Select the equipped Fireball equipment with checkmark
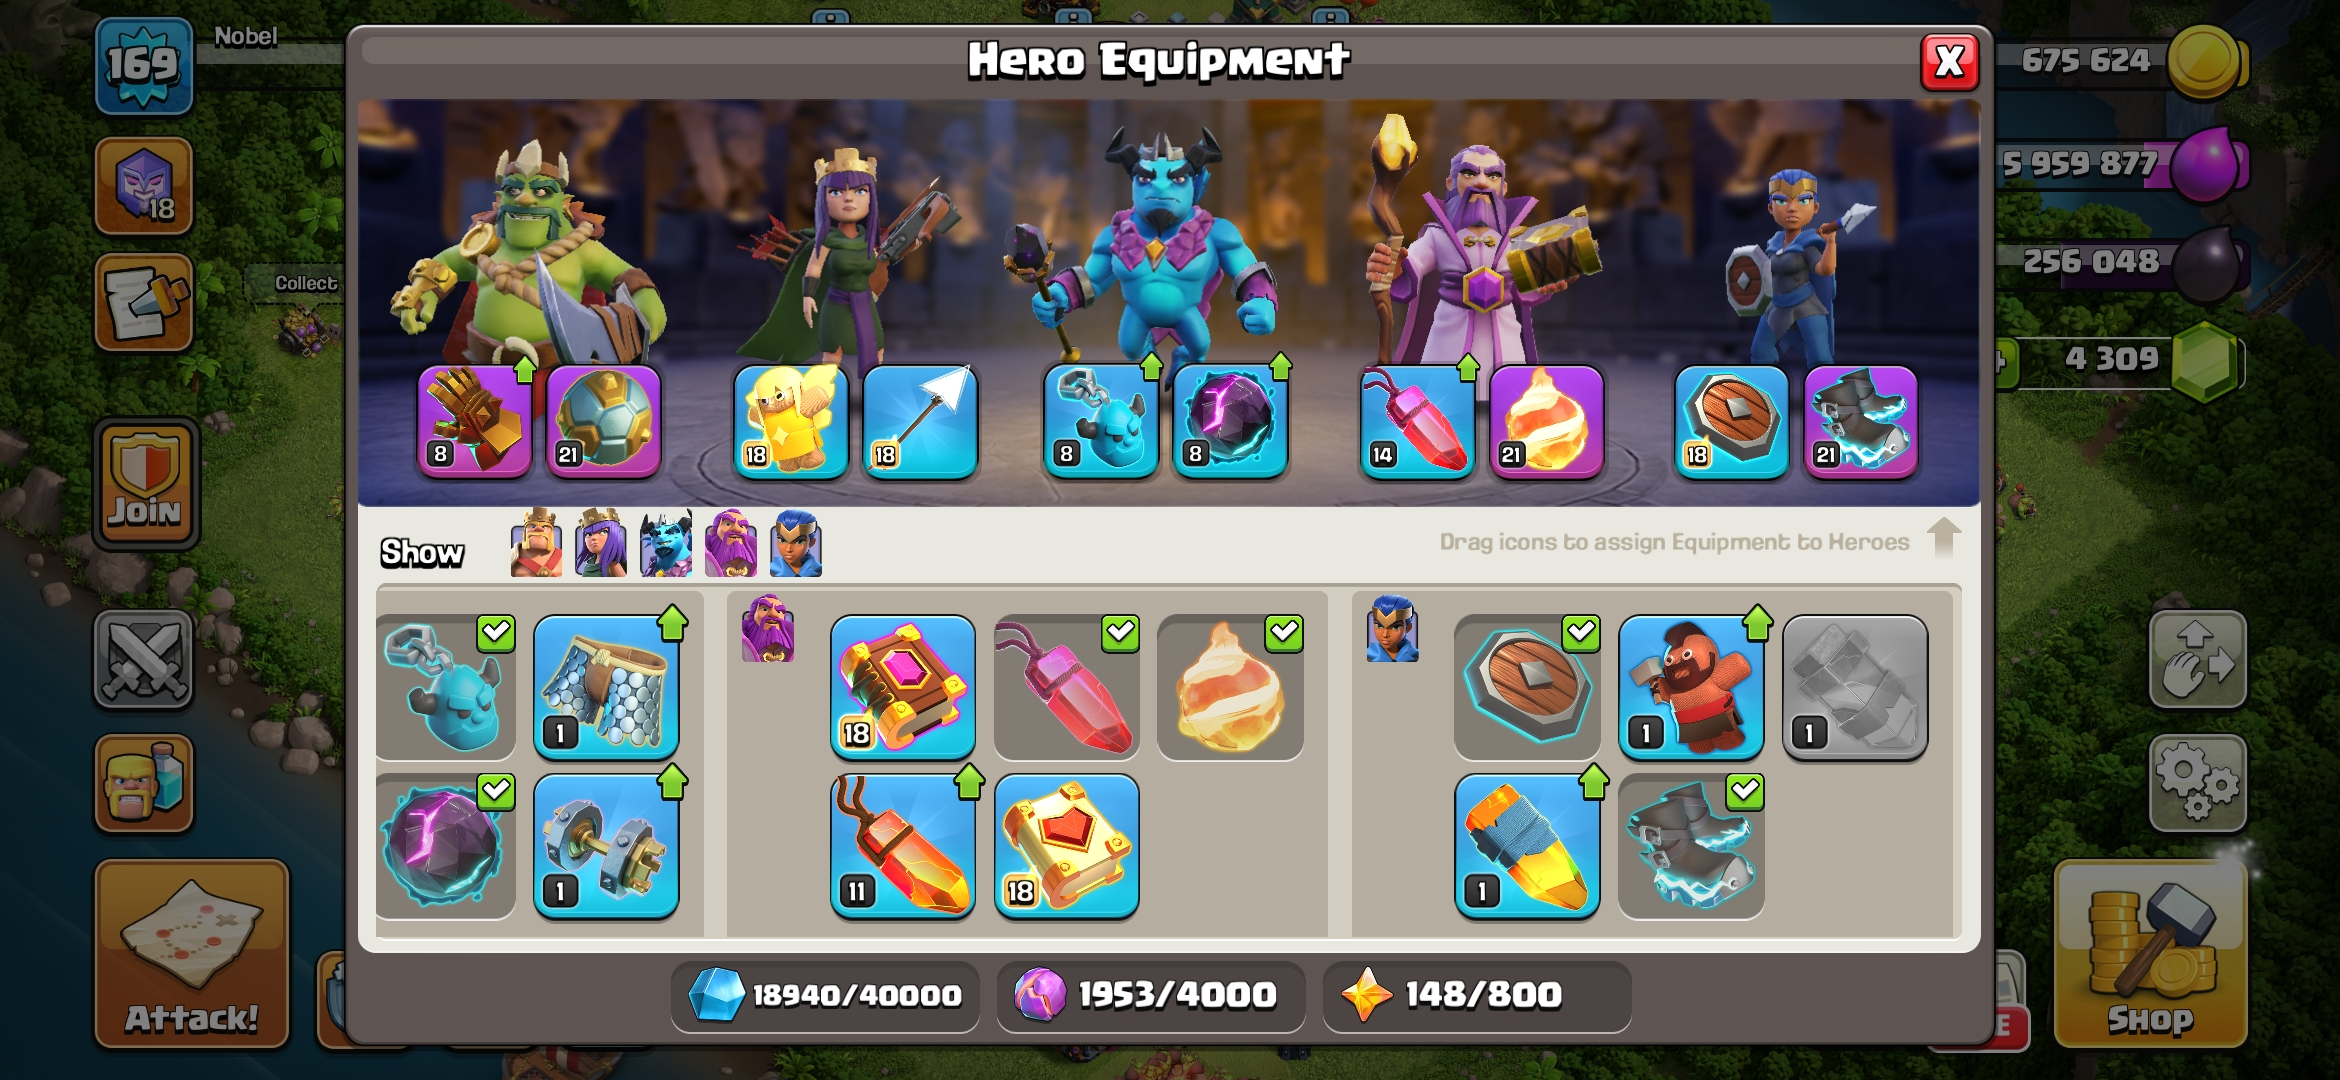 click(1230, 688)
